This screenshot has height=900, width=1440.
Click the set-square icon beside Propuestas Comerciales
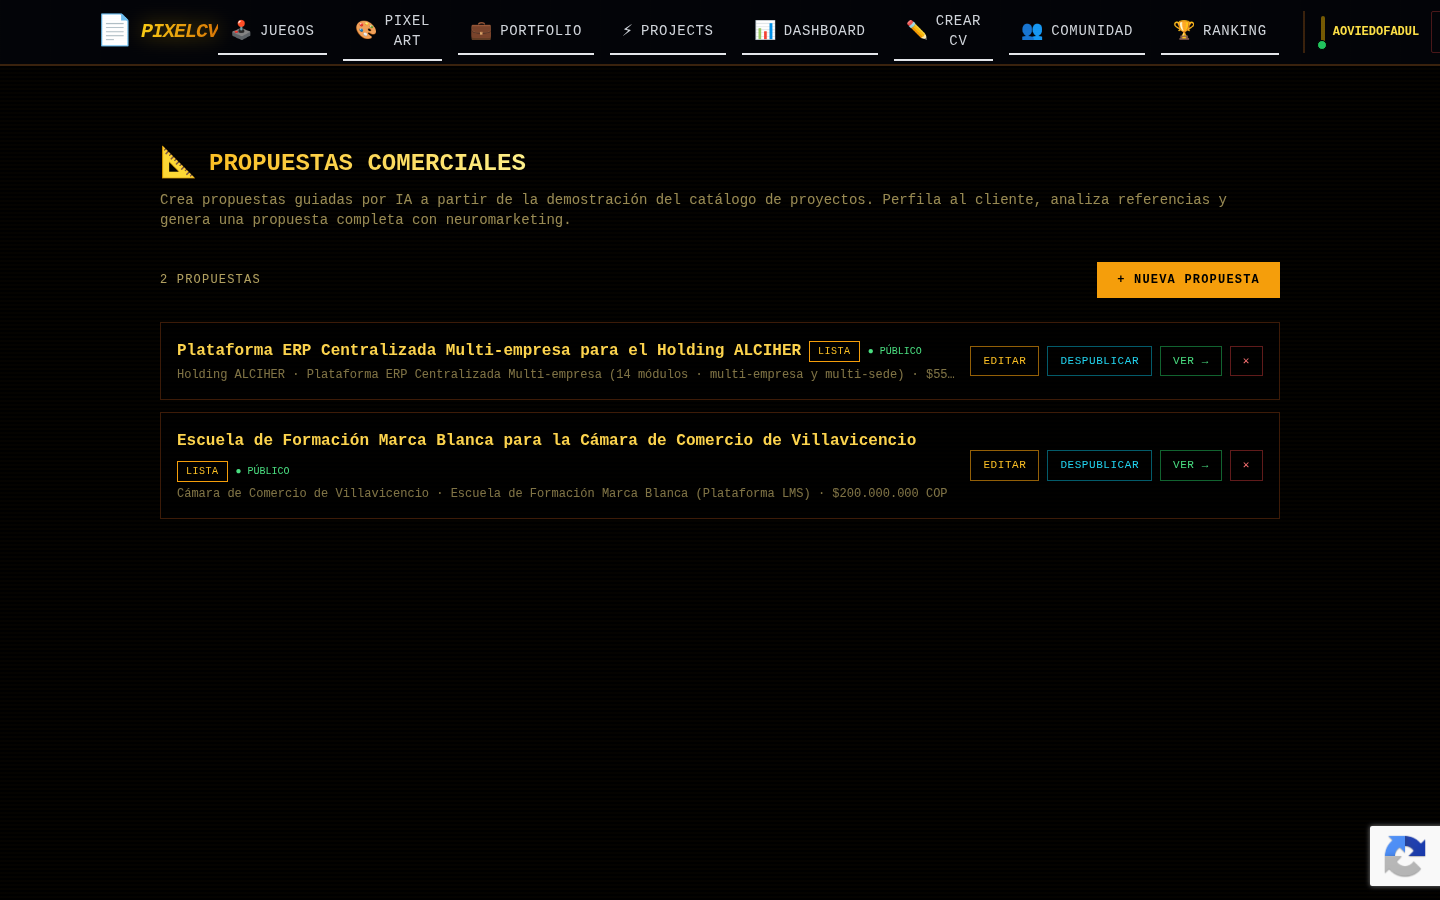coord(178,162)
